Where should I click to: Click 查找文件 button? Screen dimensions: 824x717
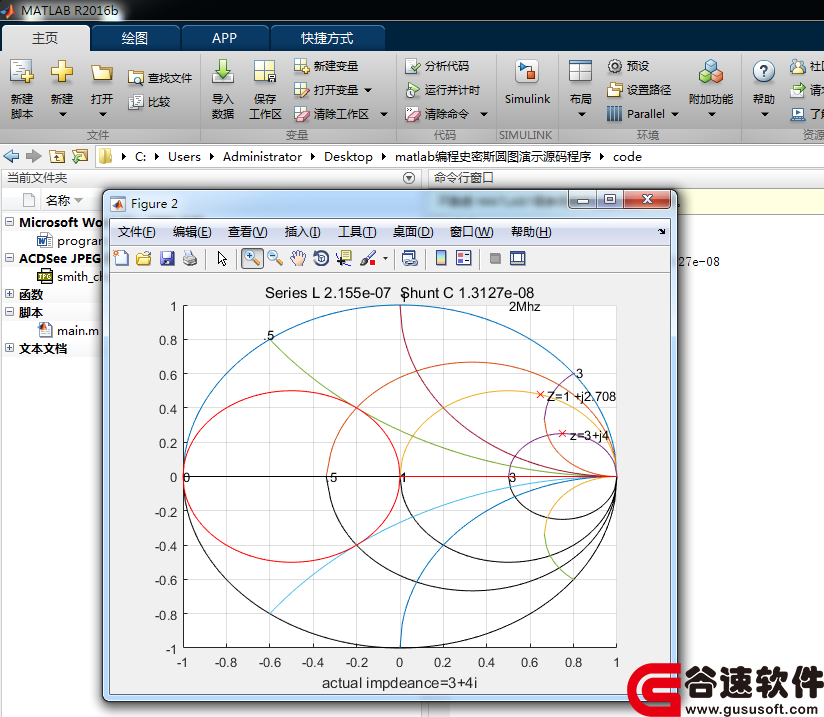[x=160, y=78]
